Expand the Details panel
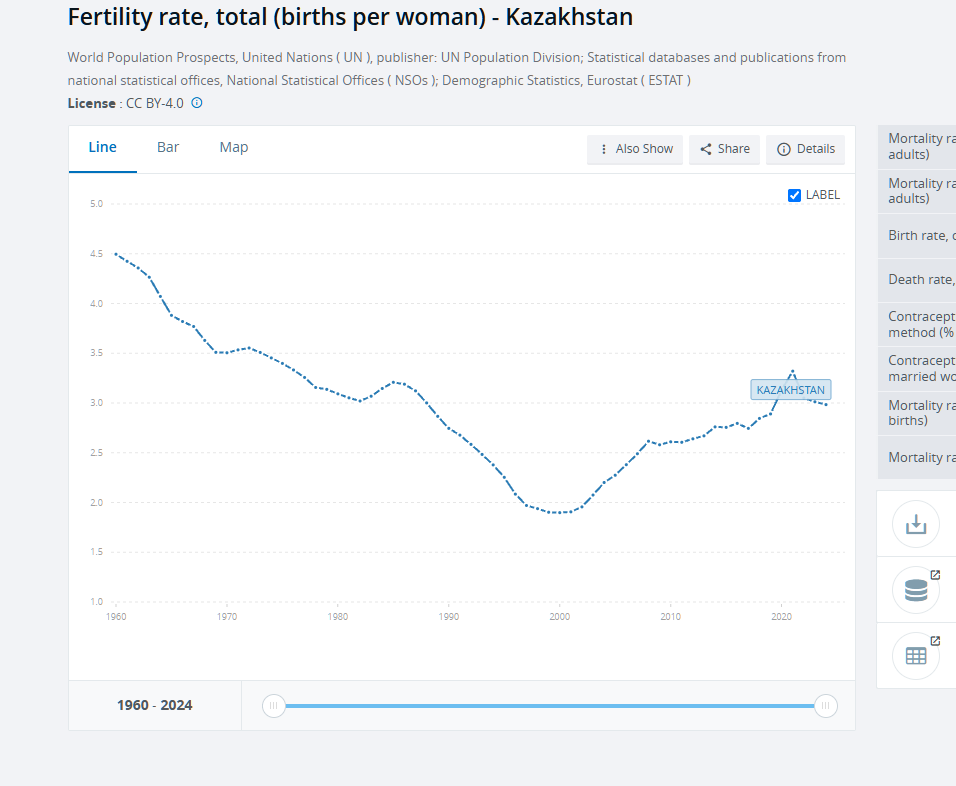The width and height of the screenshot is (956, 786). click(805, 149)
